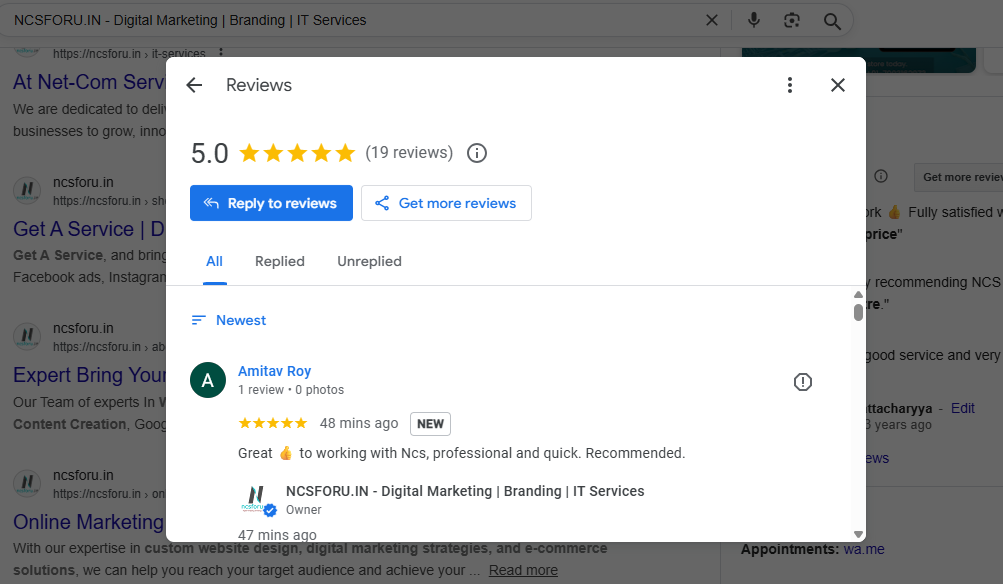The width and height of the screenshot is (1003, 584).
Task: Click scrollbar up arrow in reviews list
Action: point(858,295)
